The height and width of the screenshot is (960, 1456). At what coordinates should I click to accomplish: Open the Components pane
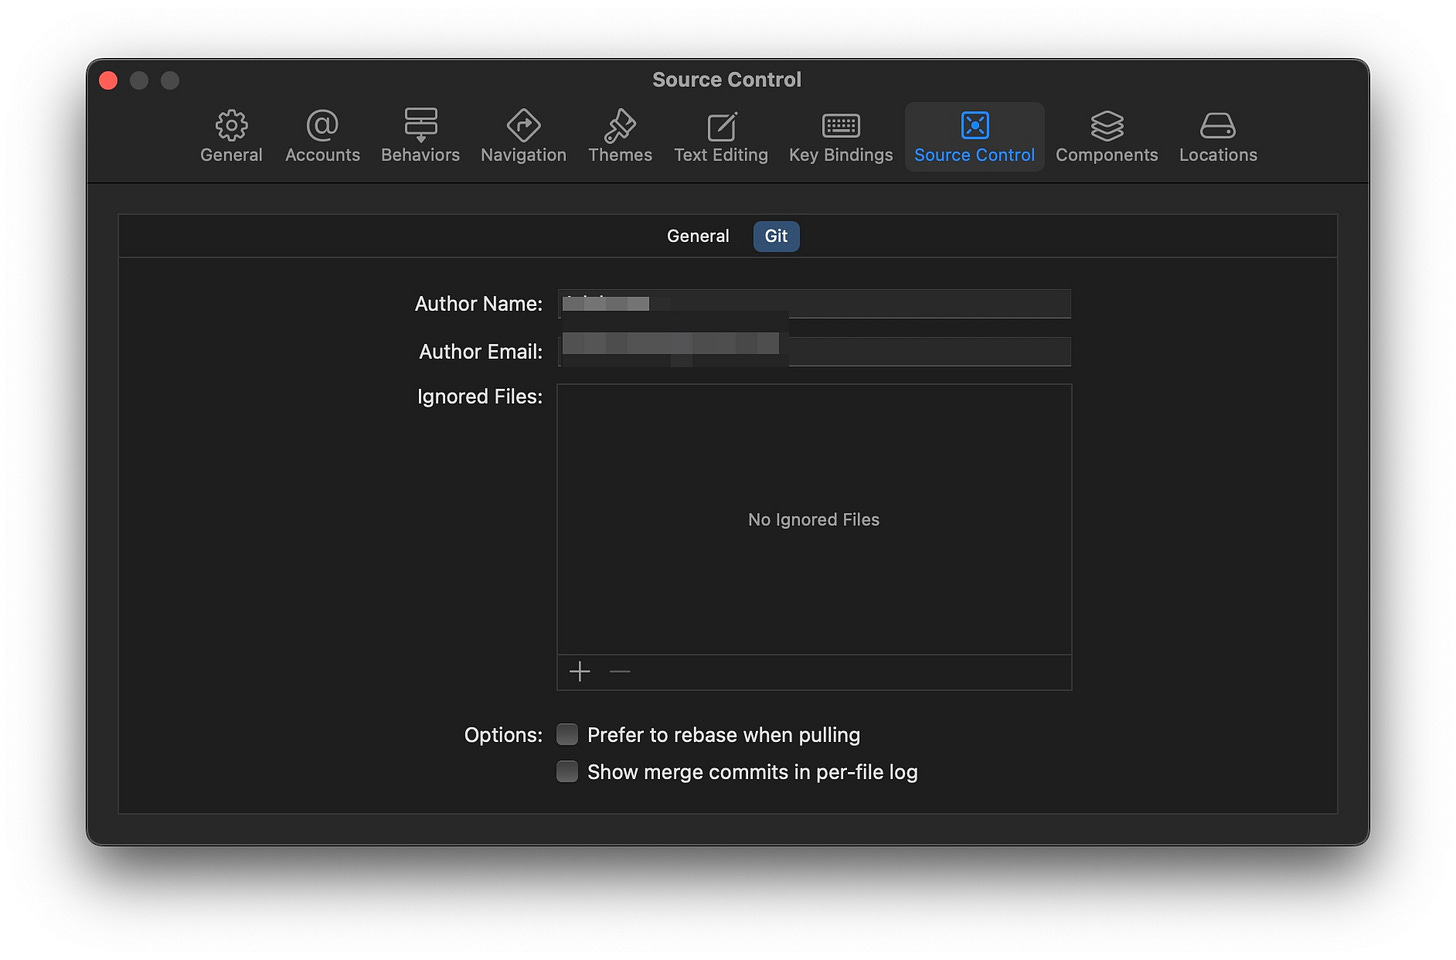(x=1107, y=136)
